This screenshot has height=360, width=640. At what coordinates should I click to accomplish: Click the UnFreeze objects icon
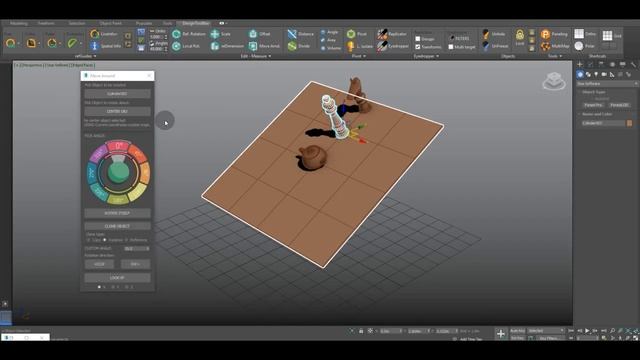pos(485,46)
